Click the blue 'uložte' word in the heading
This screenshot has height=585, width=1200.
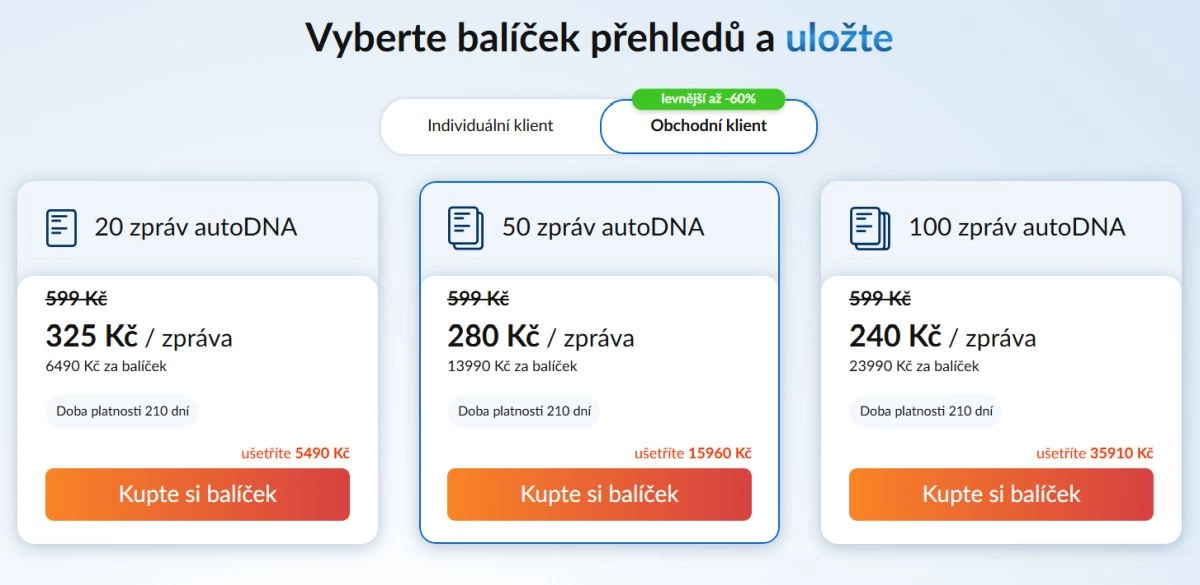coord(838,38)
